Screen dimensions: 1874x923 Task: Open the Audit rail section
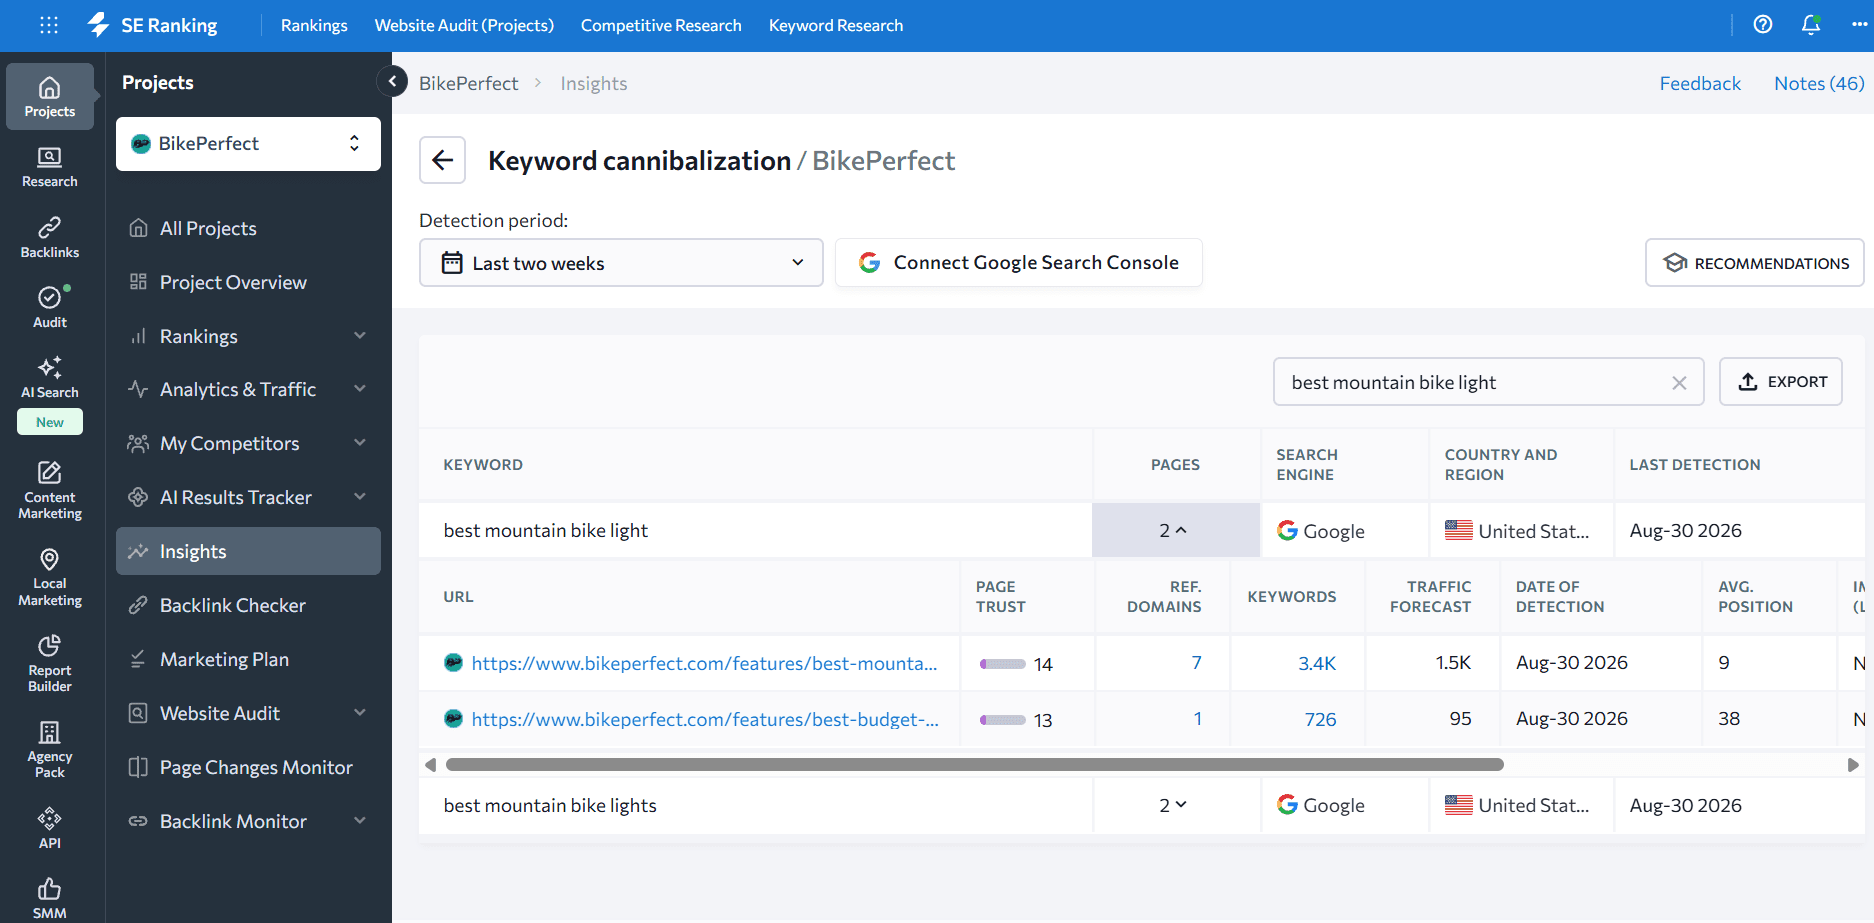coord(50,308)
